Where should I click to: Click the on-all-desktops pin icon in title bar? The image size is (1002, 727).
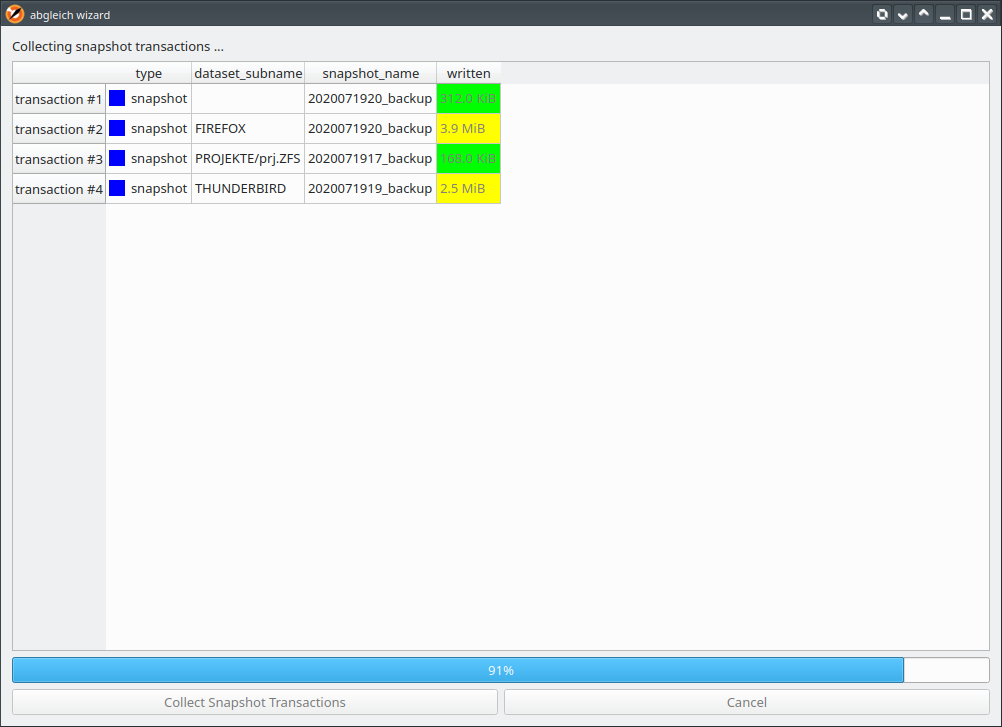[882, 14]
